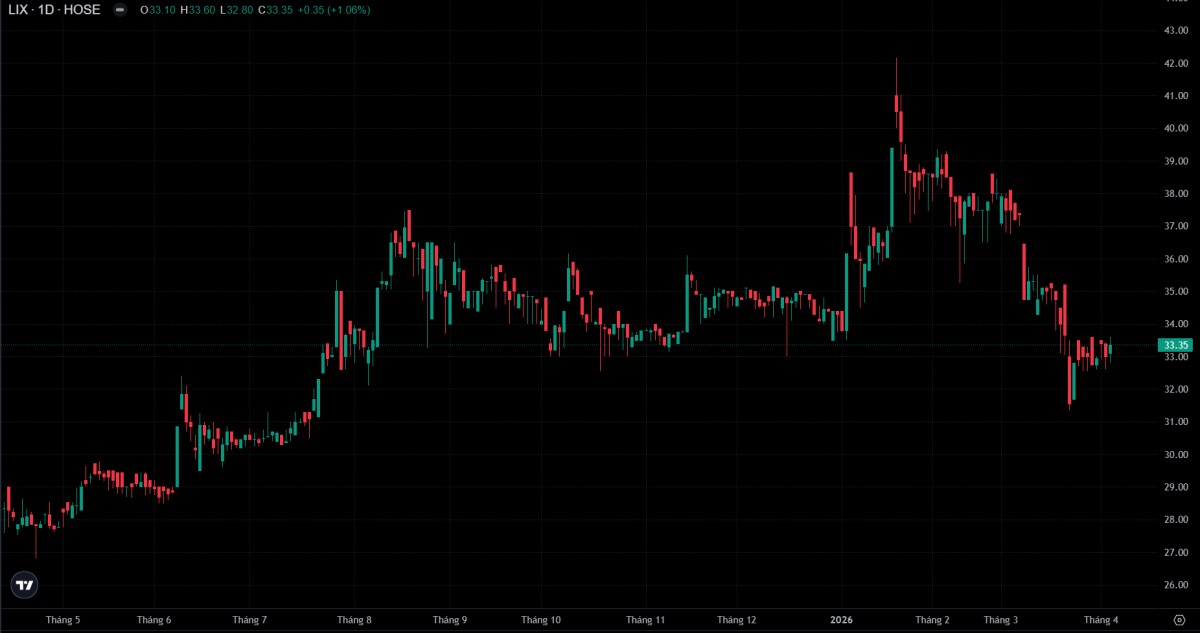Click the Tháng 9 time axis label

450,620
